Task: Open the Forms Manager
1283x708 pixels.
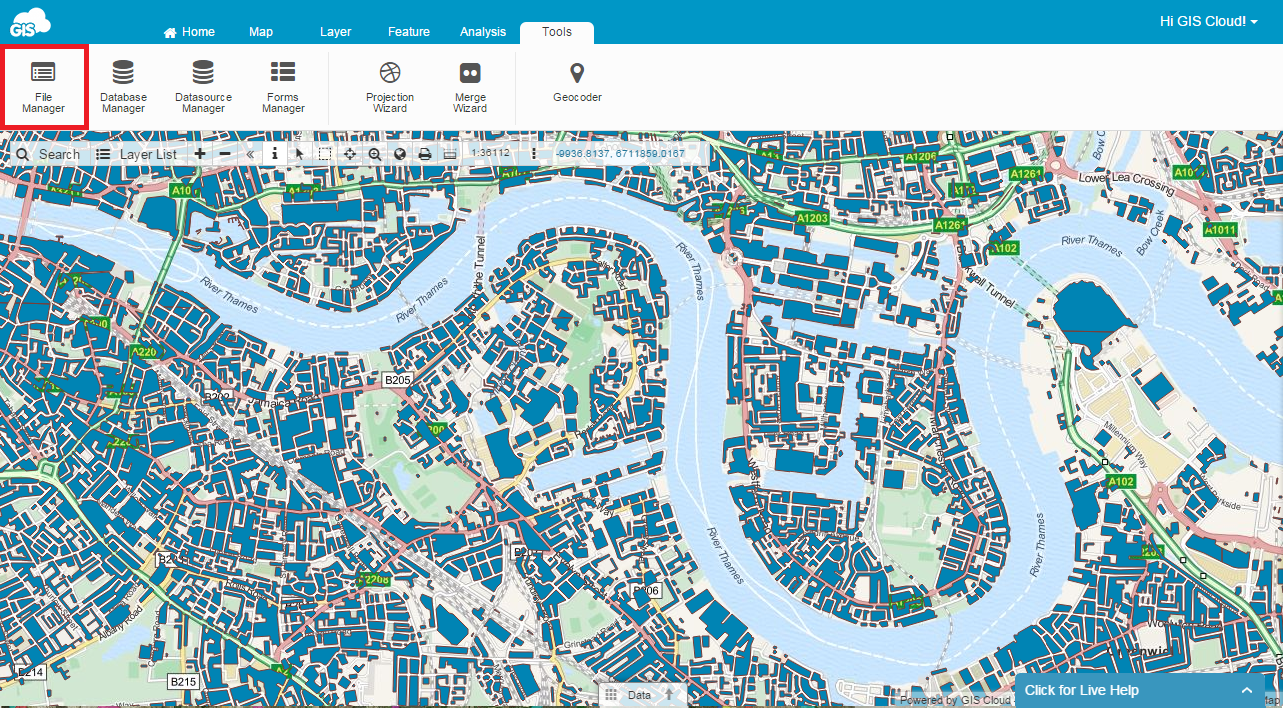Action: coord(283,86)
